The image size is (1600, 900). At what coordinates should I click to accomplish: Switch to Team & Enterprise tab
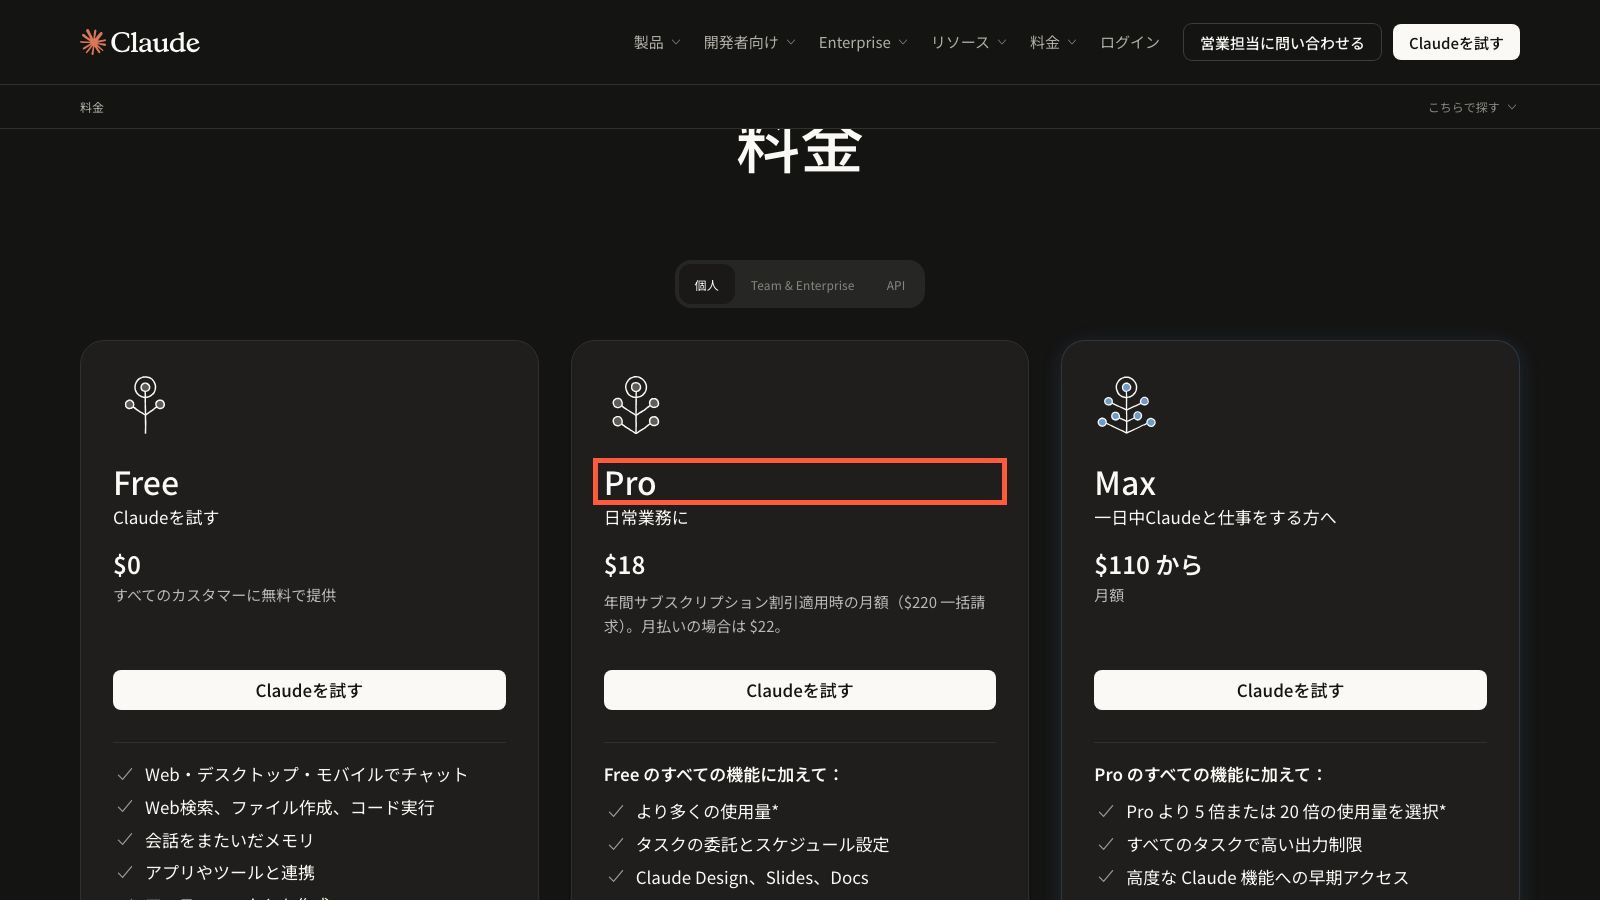(x=803, y=285)
